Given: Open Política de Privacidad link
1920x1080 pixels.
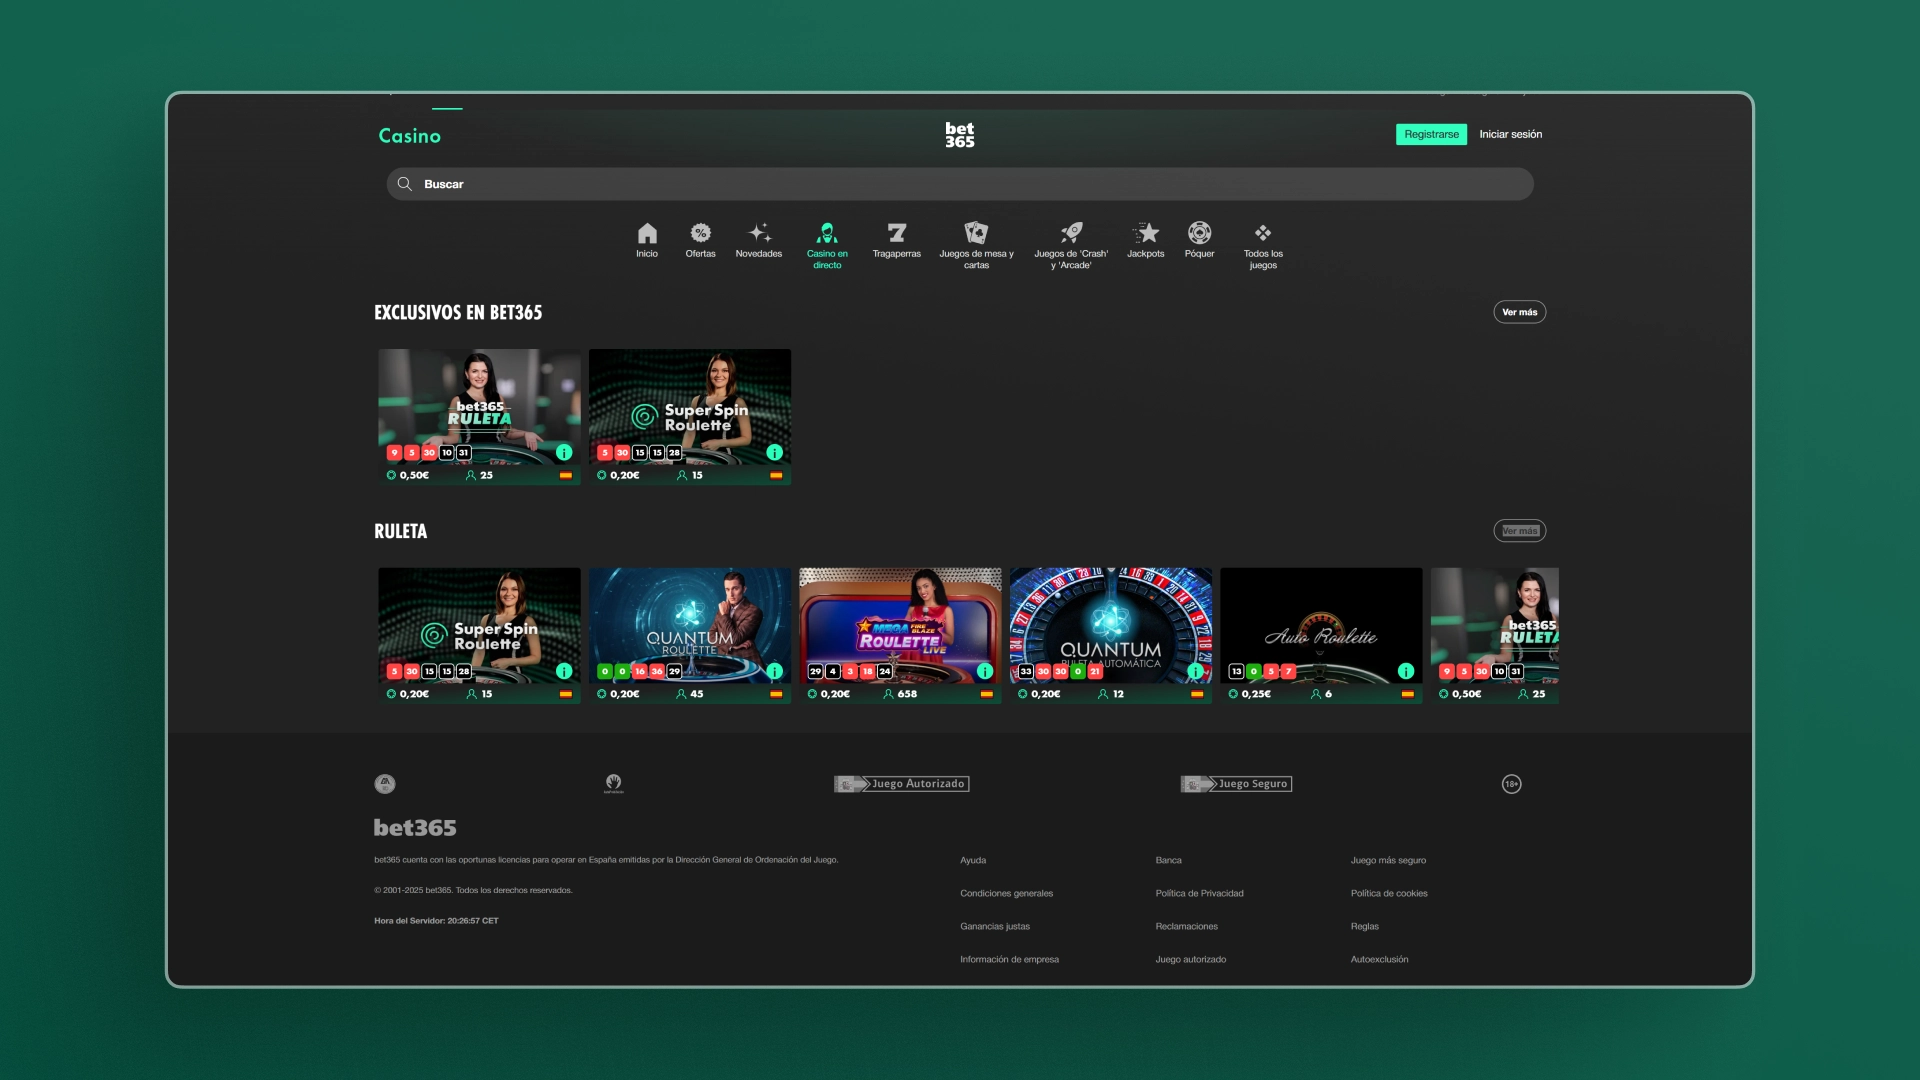Looking at the screenshot, I should pyautogui.click(x=1199, y=893).
